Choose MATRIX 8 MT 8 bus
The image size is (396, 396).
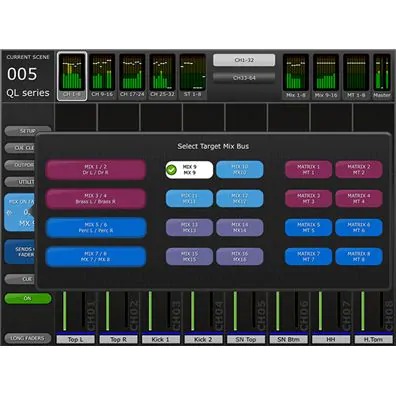click(359, 257)
